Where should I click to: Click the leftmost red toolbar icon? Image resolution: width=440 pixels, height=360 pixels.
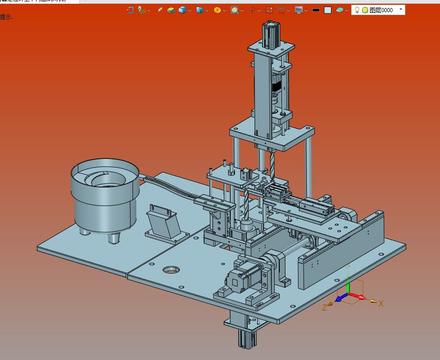(x=130, y=10)
